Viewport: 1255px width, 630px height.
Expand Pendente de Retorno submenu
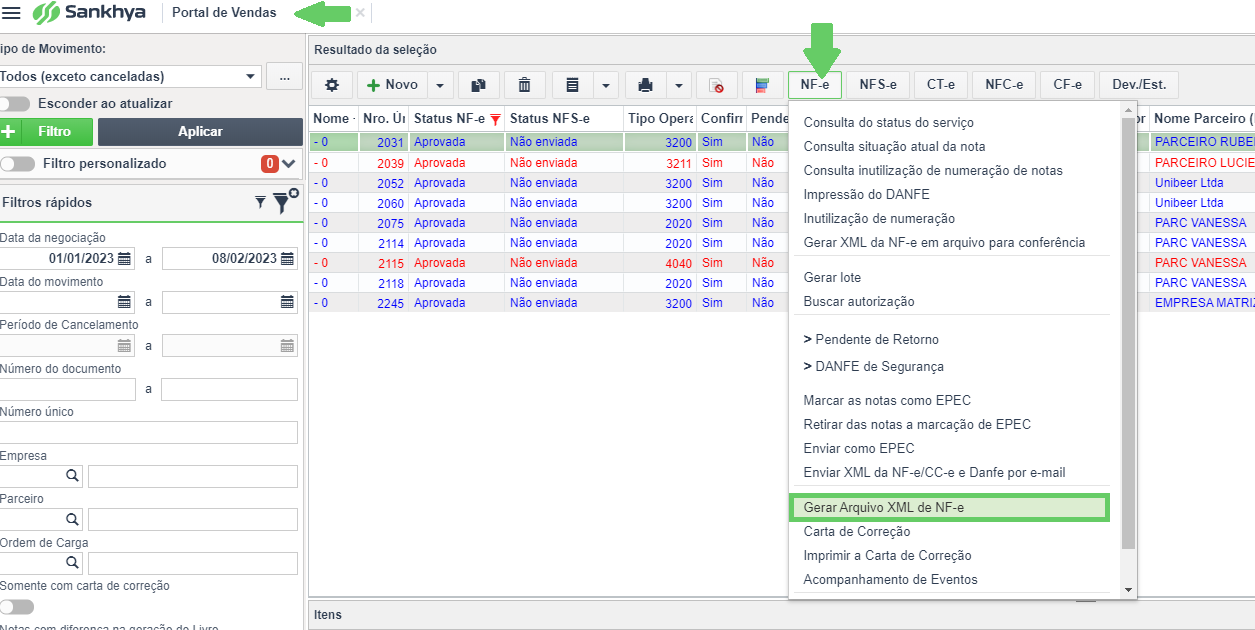point(871,339)
